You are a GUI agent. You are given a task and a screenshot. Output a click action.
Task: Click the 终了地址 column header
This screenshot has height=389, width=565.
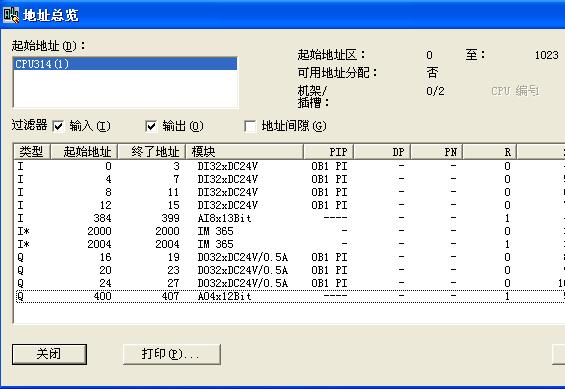pos(152,152)
